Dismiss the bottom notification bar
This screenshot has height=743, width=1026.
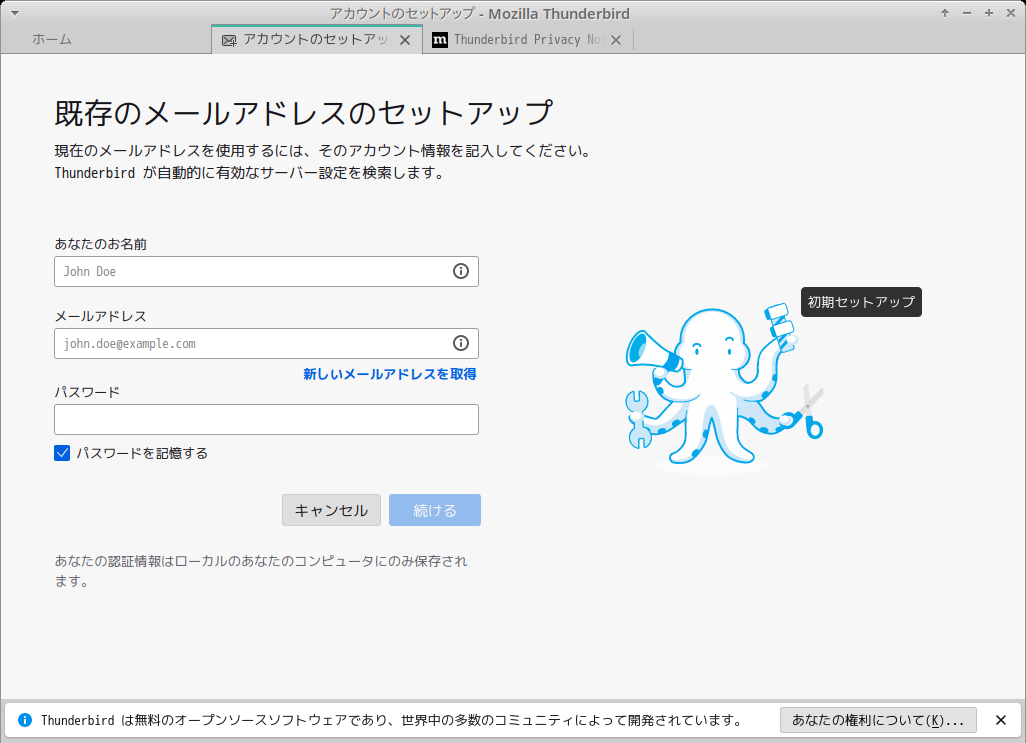click(x=1000, y=720)
